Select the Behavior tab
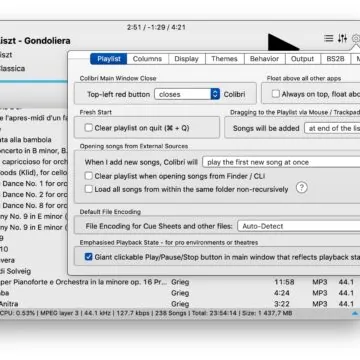 coord(264,59)
